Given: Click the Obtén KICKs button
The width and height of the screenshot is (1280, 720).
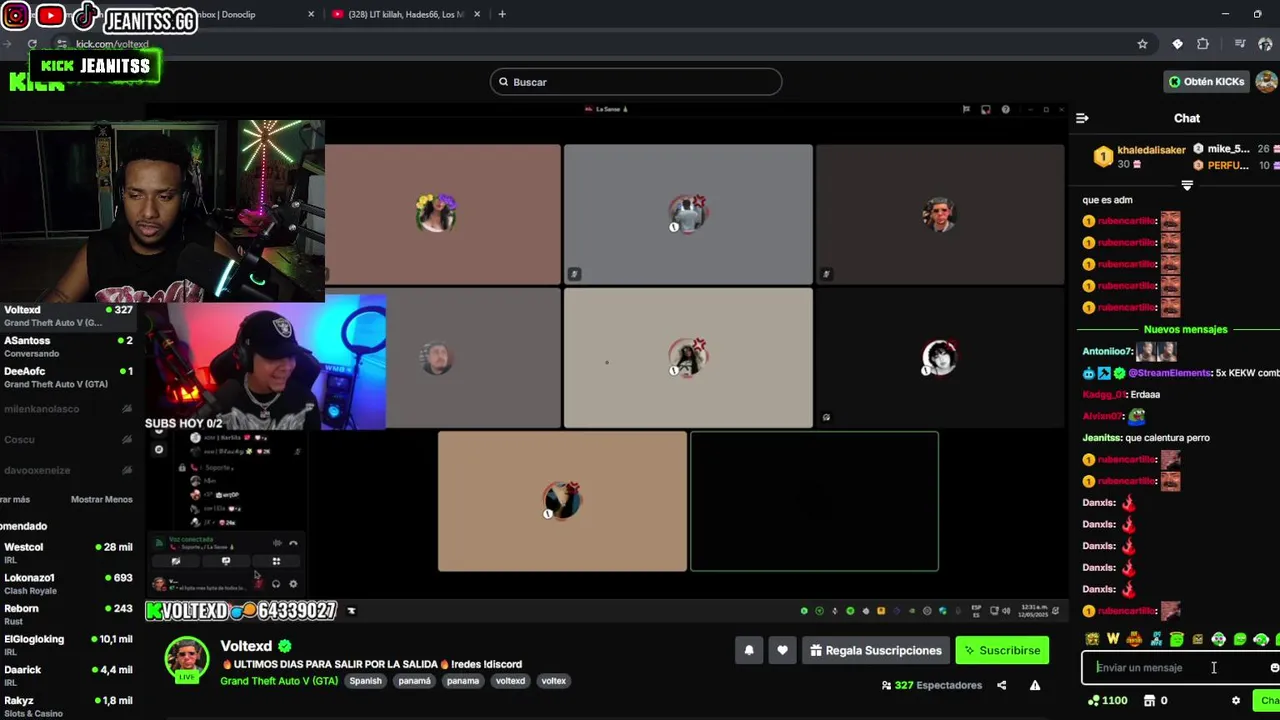Looking at the screenshot, I should click(x=1207, y=82).
